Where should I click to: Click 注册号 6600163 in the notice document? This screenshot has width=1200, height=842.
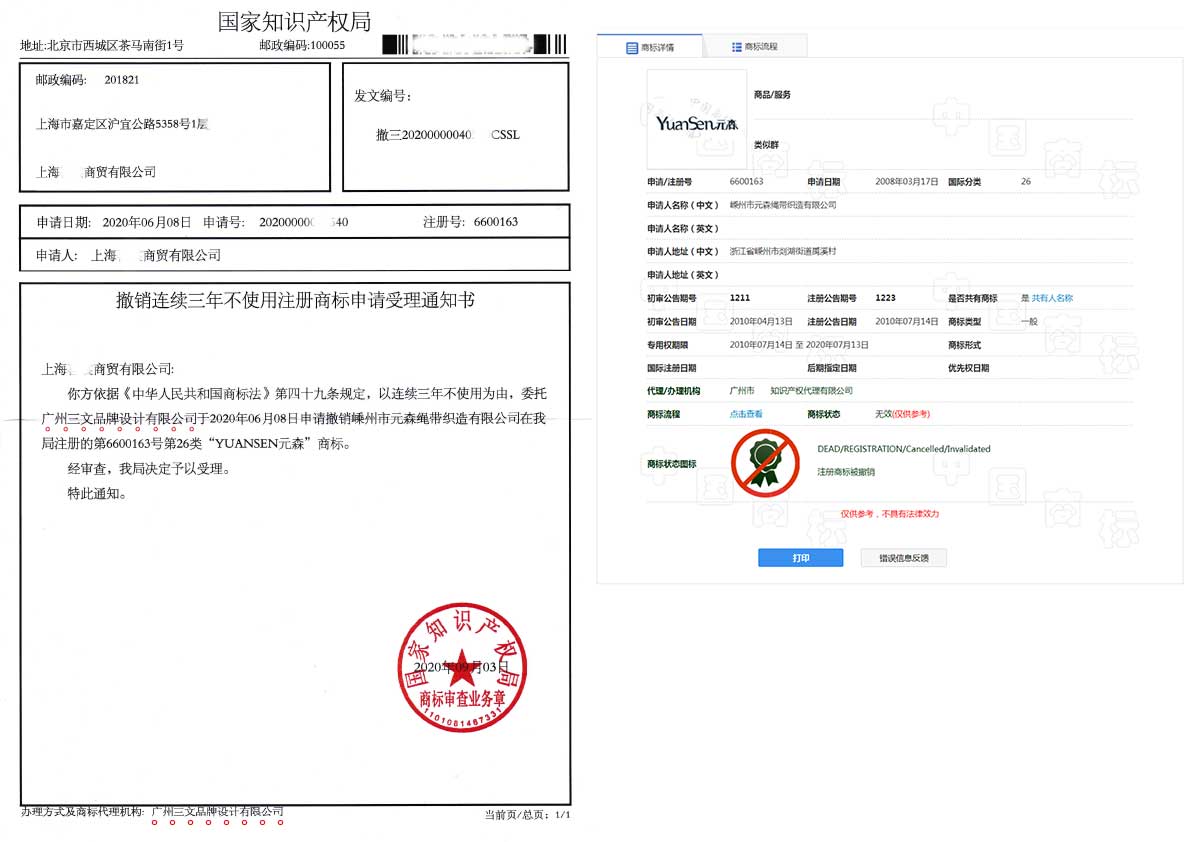[470, 222]
